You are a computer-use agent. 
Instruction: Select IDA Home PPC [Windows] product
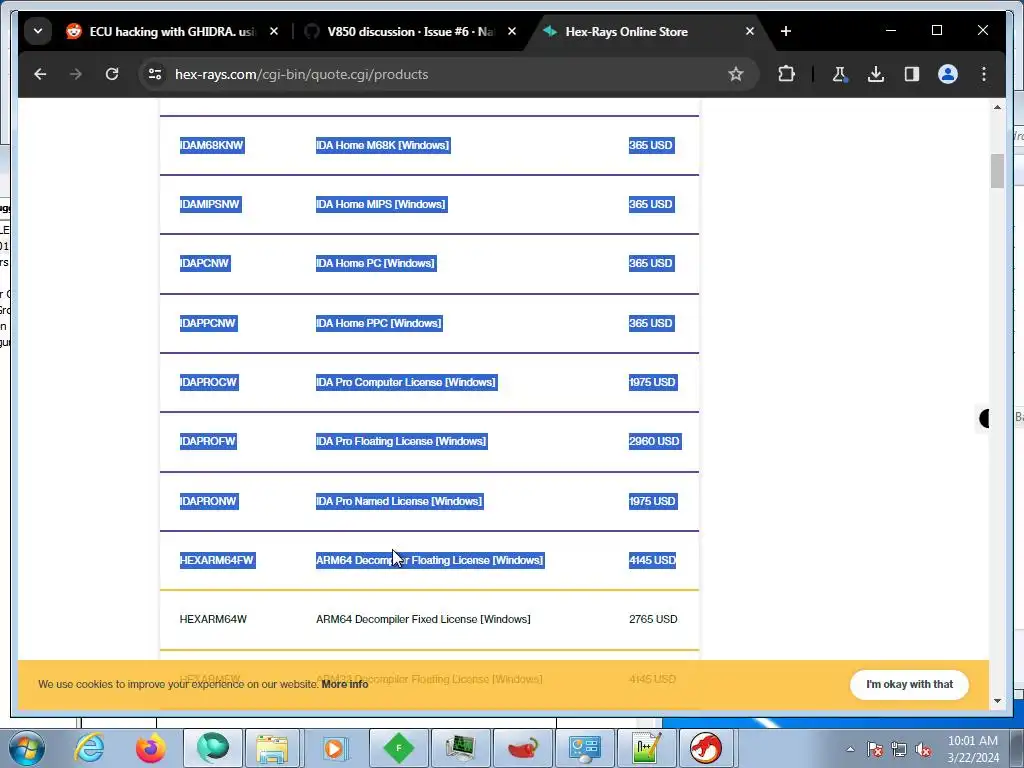pyautogui.click(x=379, y=323)
